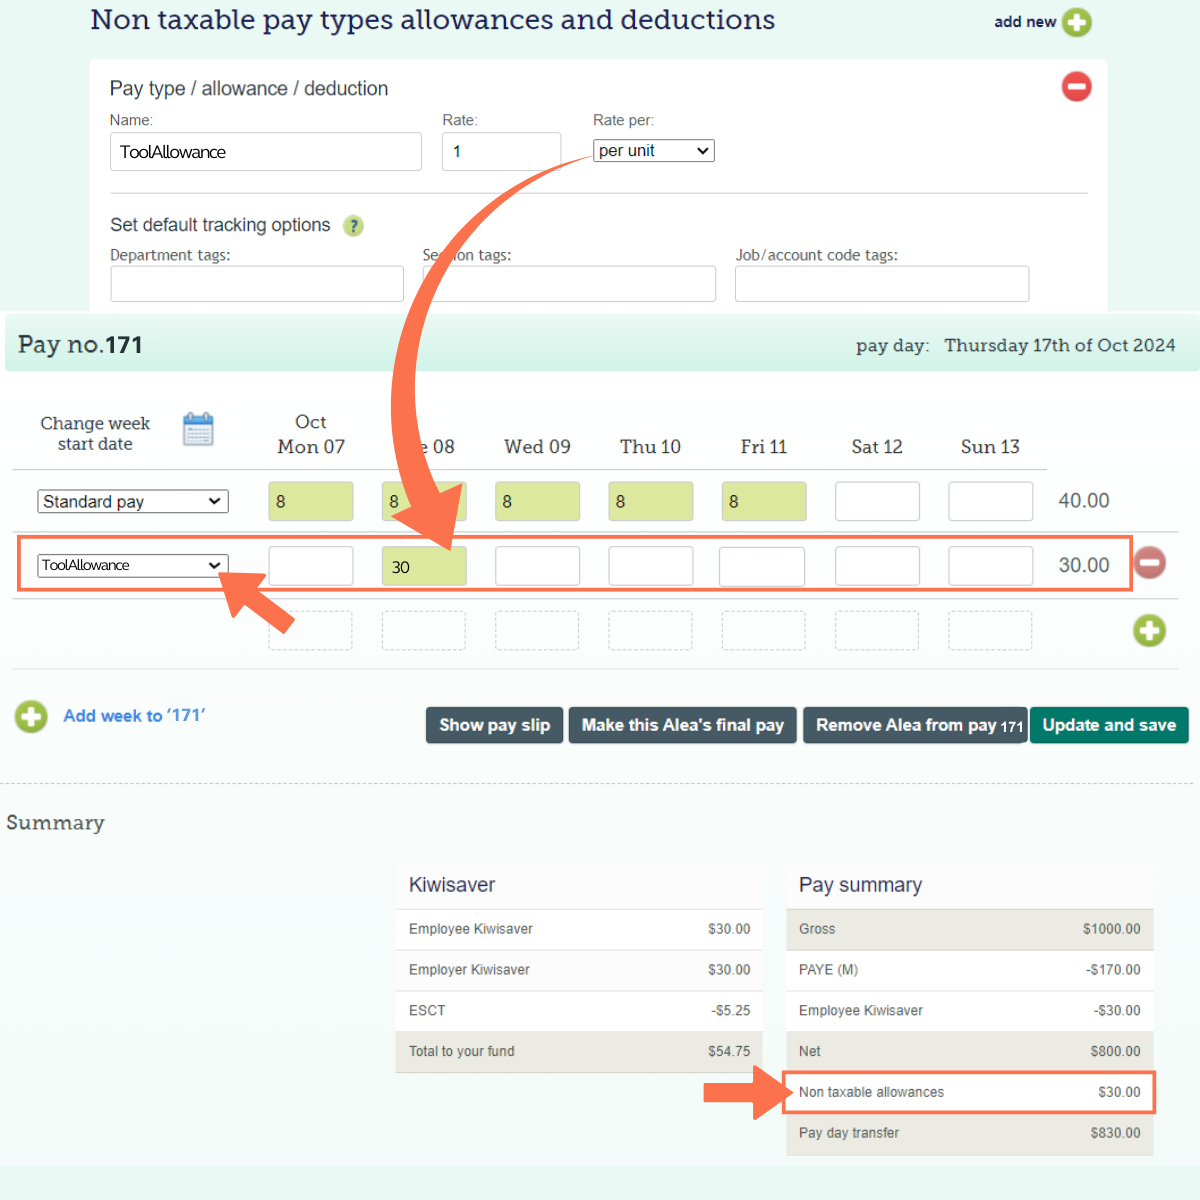Click the Update and save button
The image size is (1200, 1200).
click(1109, 725)
